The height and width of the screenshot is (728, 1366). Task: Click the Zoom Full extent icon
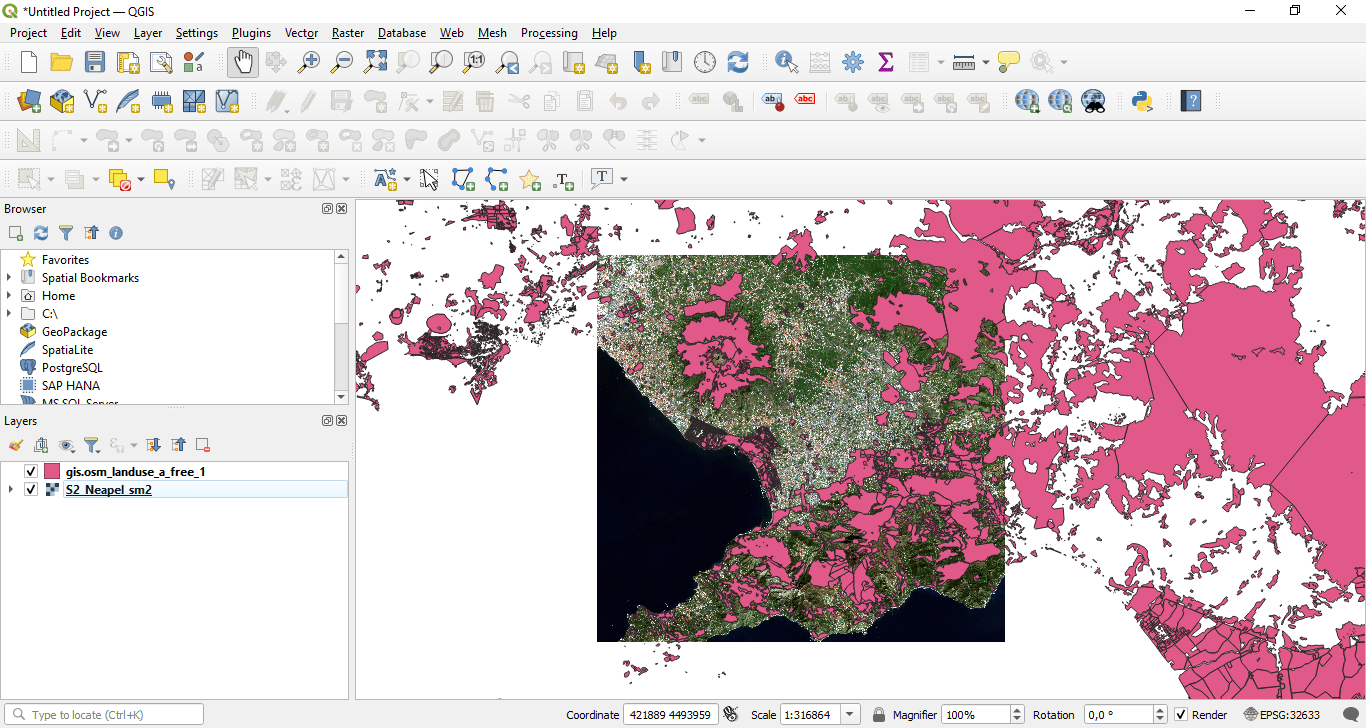(375, 62)
